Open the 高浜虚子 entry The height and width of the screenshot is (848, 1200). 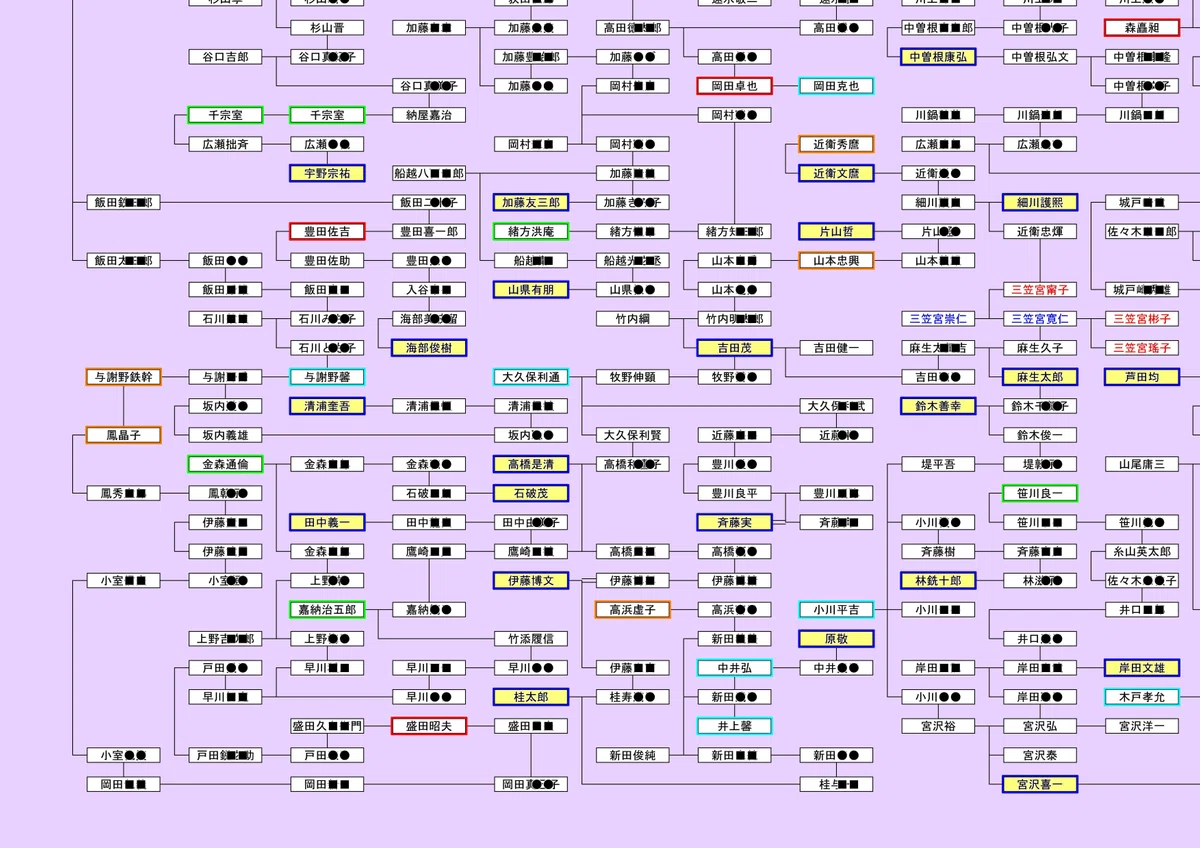(x=632, y=609)
